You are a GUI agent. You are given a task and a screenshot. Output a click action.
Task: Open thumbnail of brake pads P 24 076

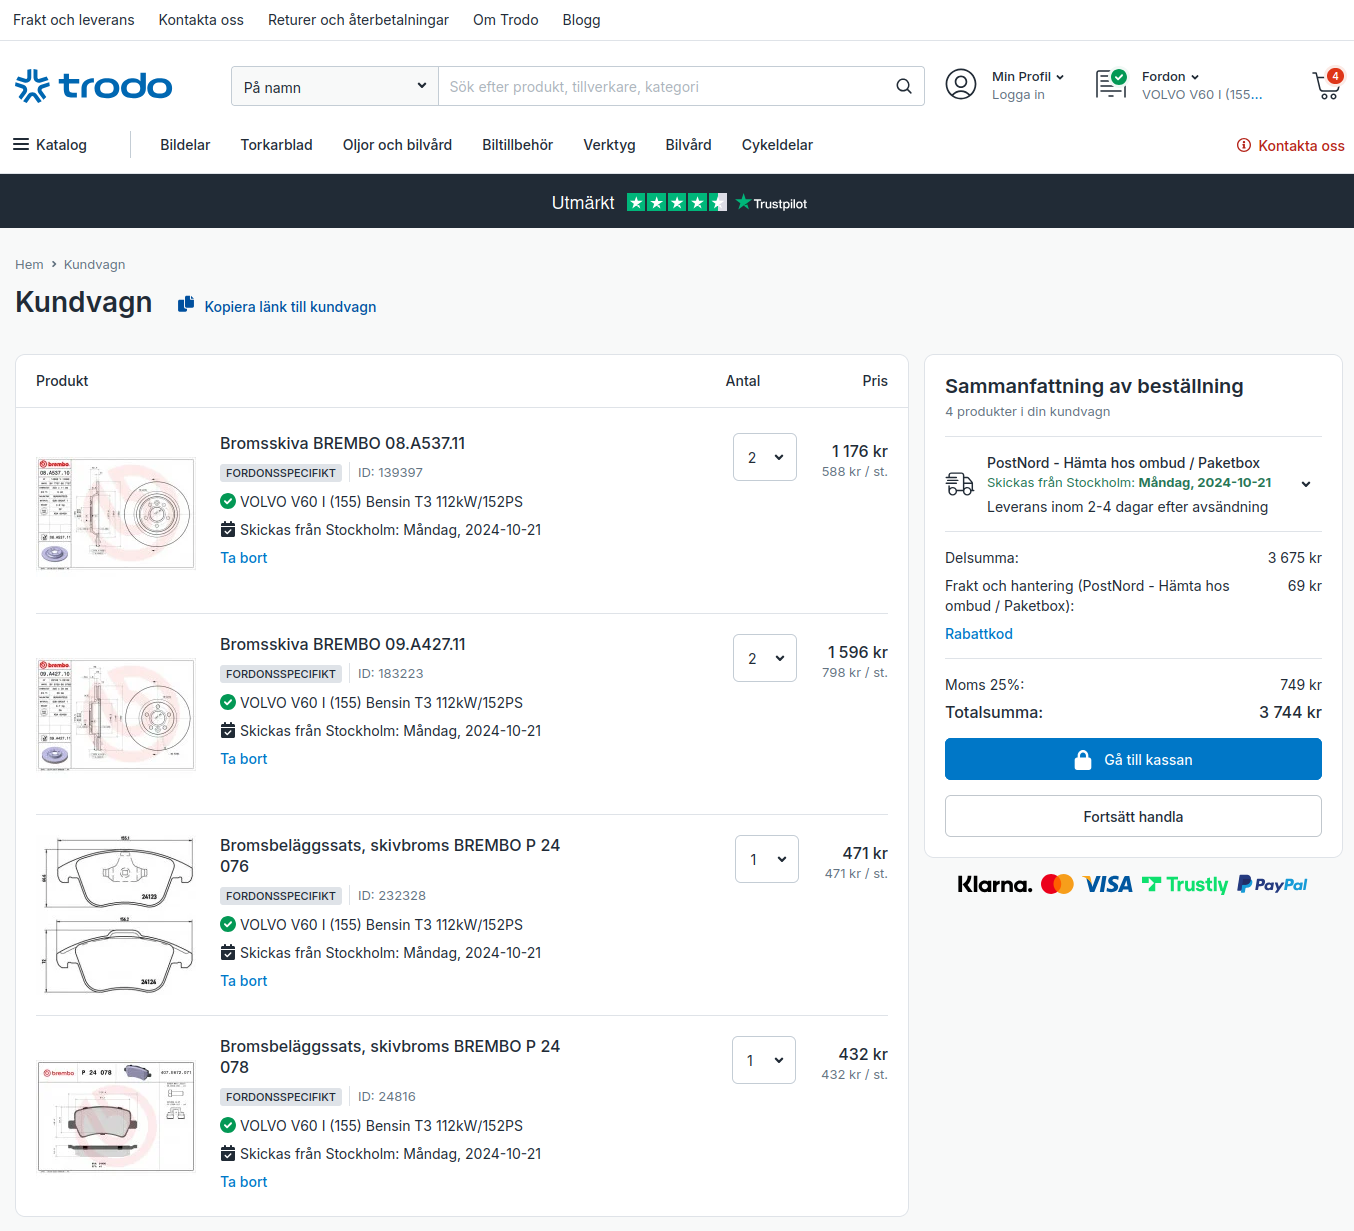[x=116, y=916]
